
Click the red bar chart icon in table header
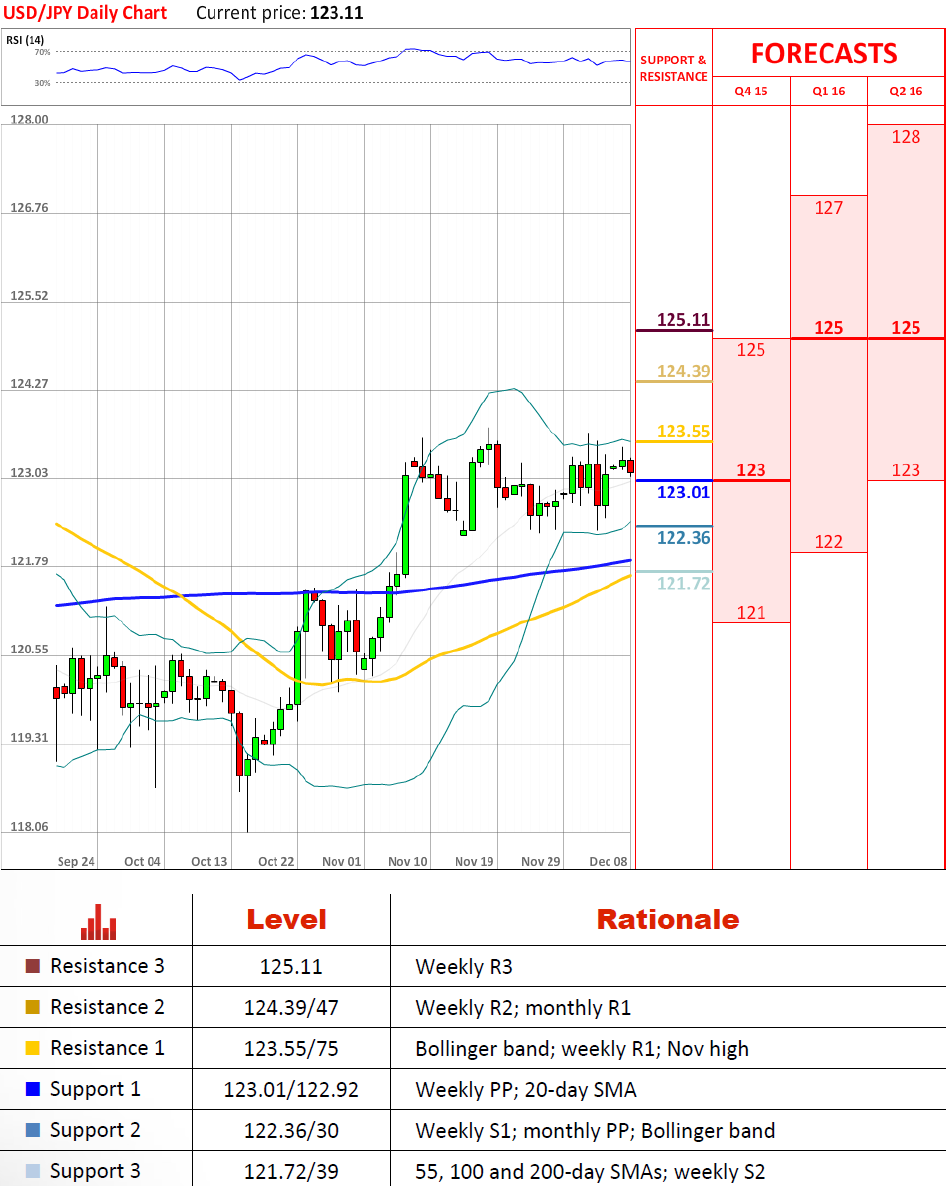(98, 922)
